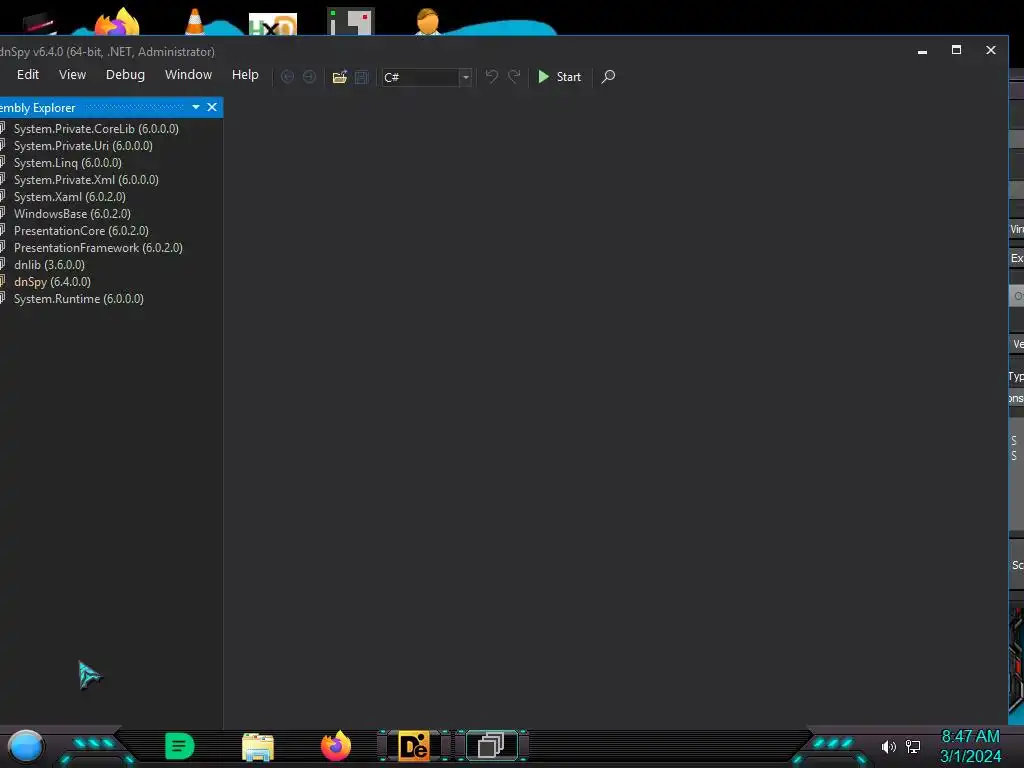Viewport: 1024px width, 768px height.
Task: Click the Redo arrow icon
Action: 515,77
